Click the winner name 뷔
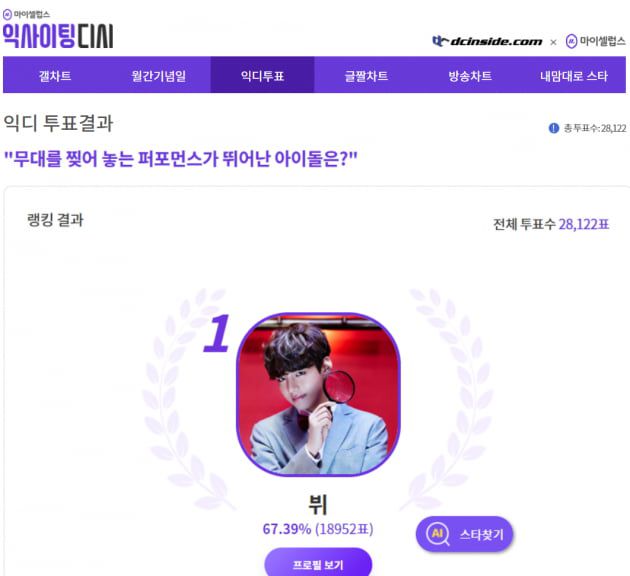Viewport: 630px width, 576px height. (x=318, y=505)
